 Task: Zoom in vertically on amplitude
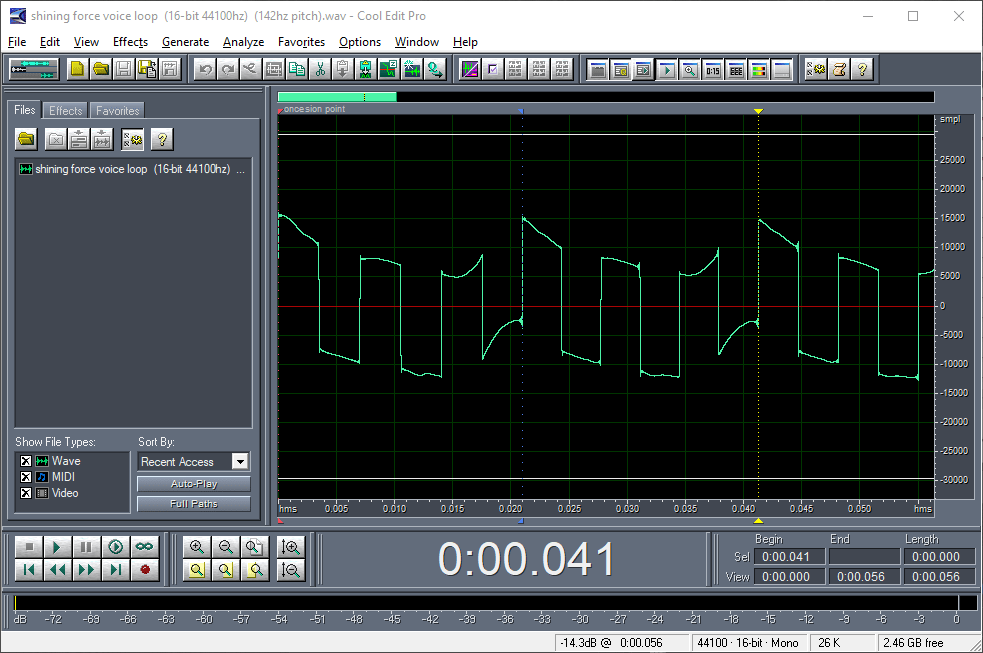pos(291,547)
